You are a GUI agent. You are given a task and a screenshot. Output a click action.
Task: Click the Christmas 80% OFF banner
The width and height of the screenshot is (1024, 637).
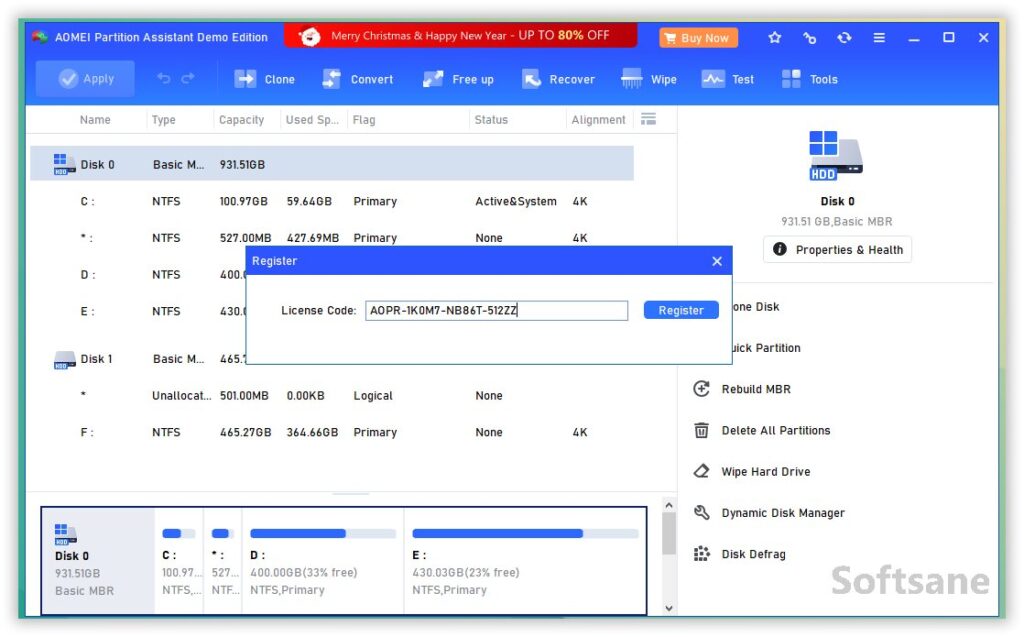460,35
